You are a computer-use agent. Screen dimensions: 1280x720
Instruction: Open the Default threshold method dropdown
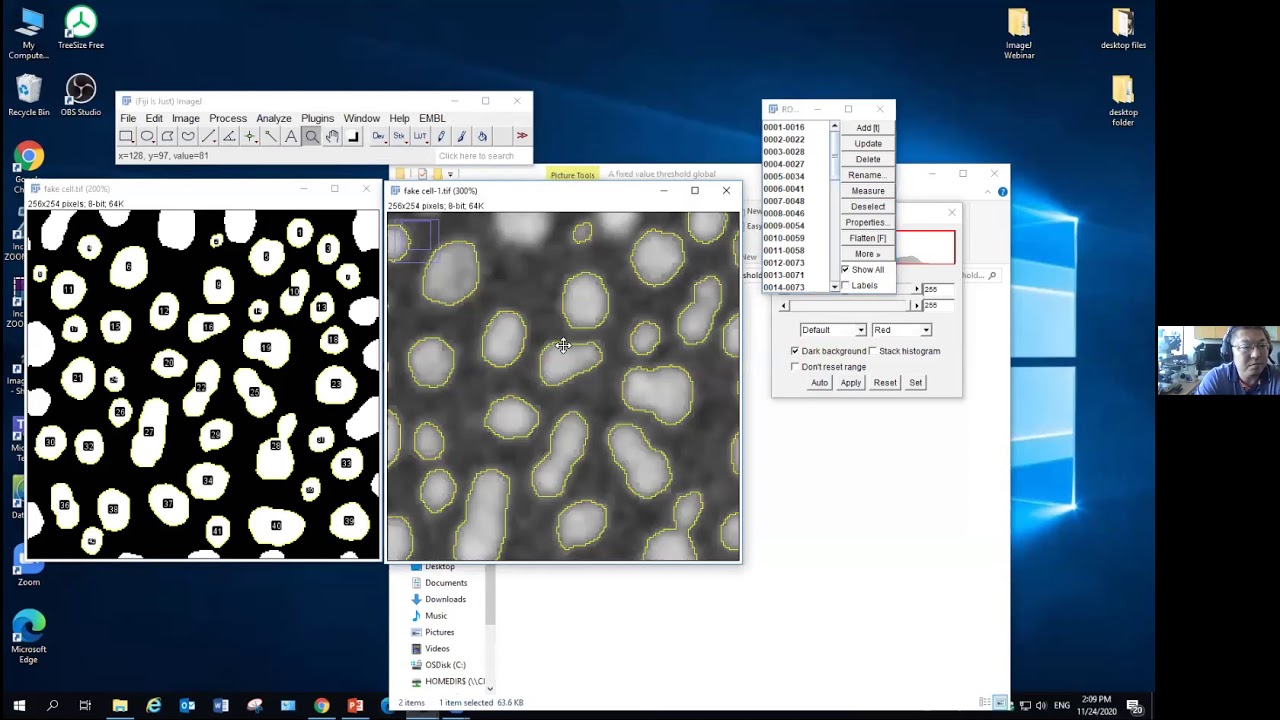(832, 330)
